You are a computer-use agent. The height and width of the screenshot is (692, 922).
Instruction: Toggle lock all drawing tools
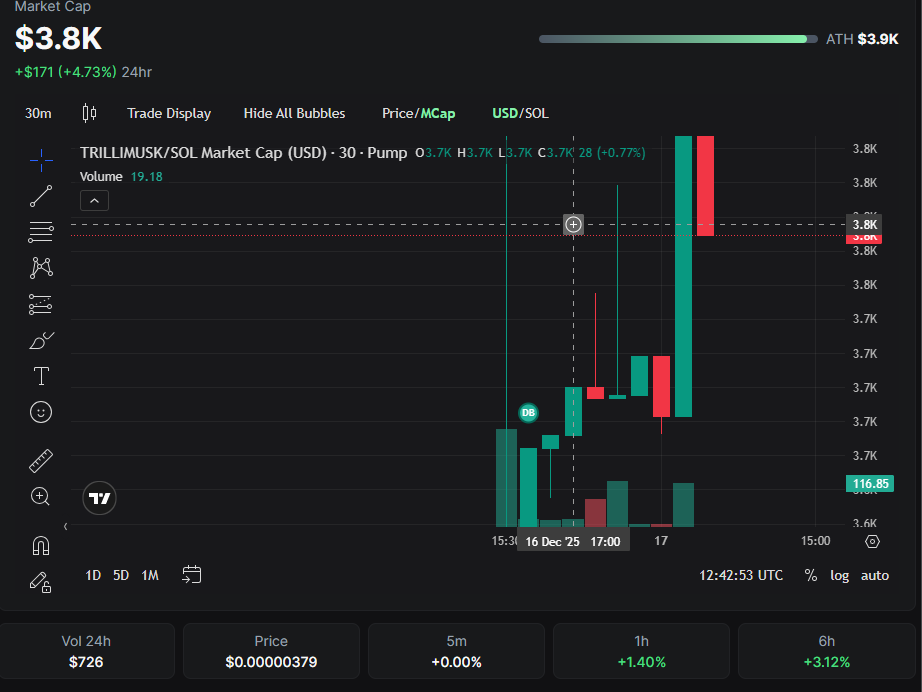click(41, 582)
